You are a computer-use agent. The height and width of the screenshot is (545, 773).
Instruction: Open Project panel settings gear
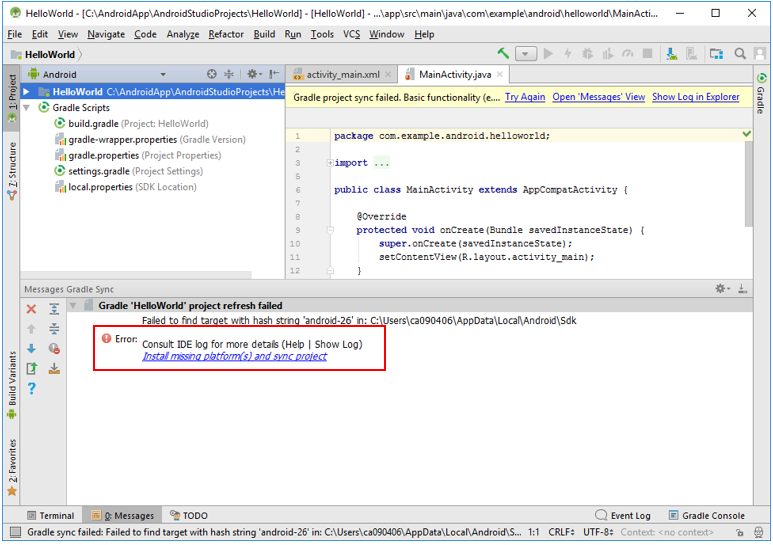pyautogui.click(x=254, y=74)
